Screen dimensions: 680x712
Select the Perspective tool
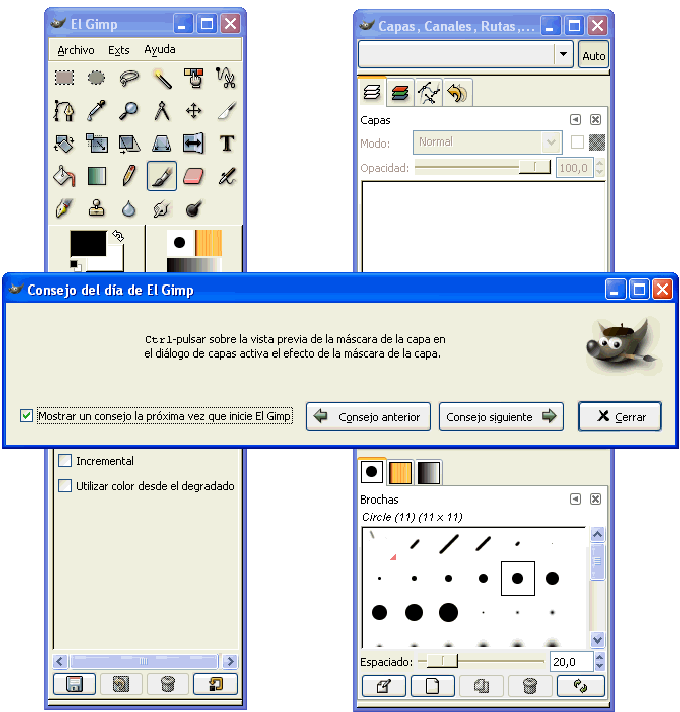(x=162, y=143)
